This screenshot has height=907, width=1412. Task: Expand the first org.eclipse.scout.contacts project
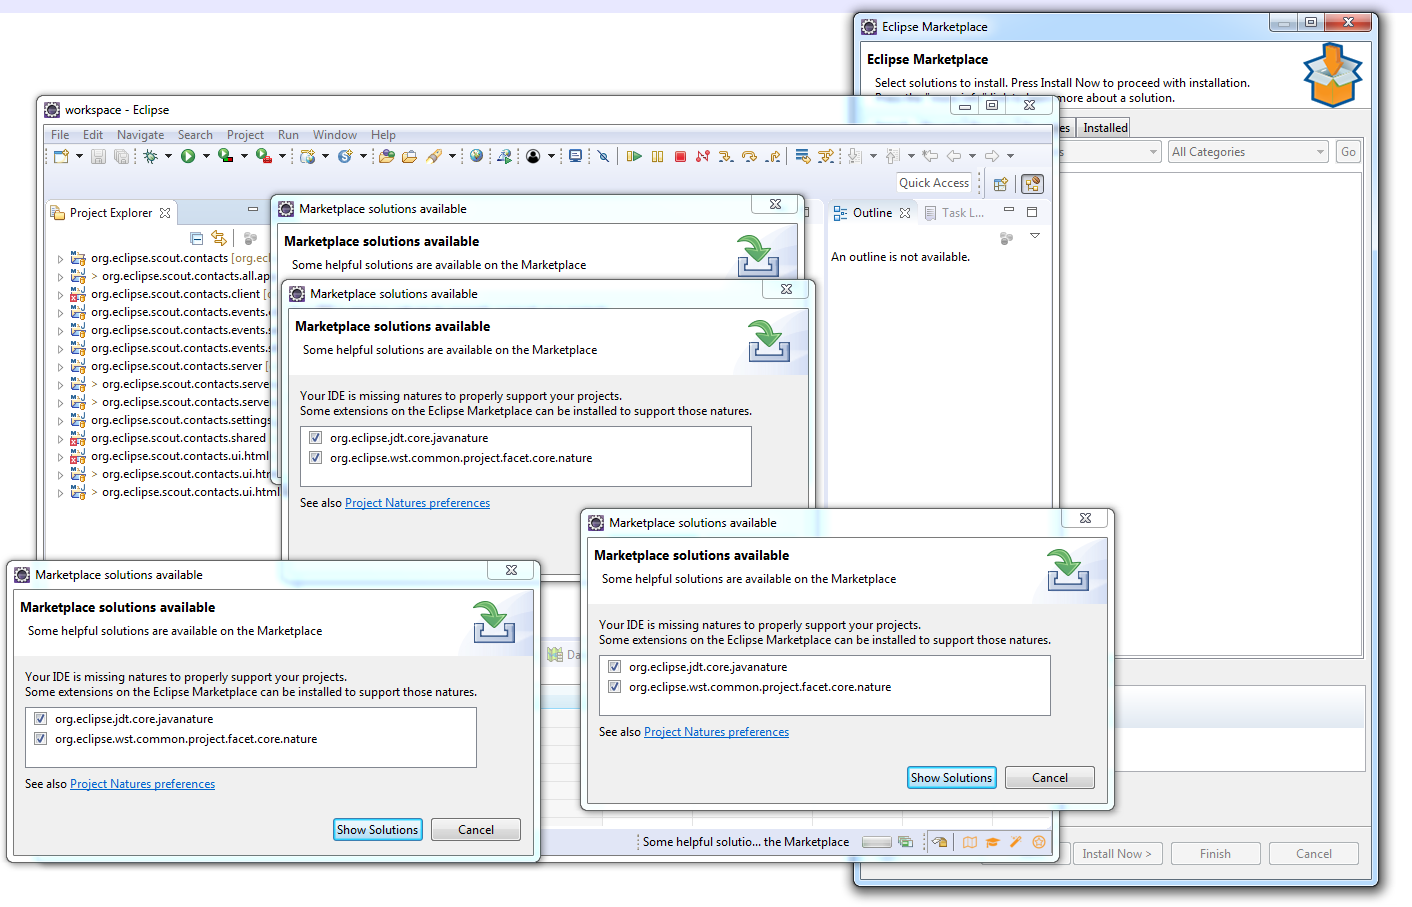pos(60,259)
